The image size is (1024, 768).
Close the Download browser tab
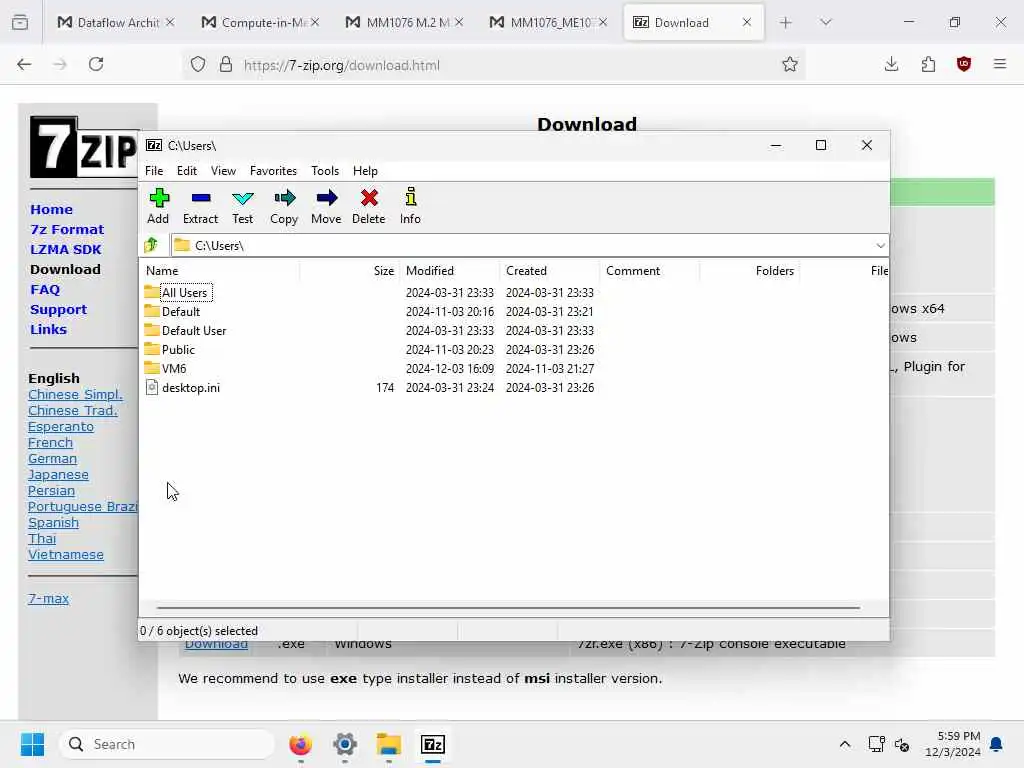point(747,23)
